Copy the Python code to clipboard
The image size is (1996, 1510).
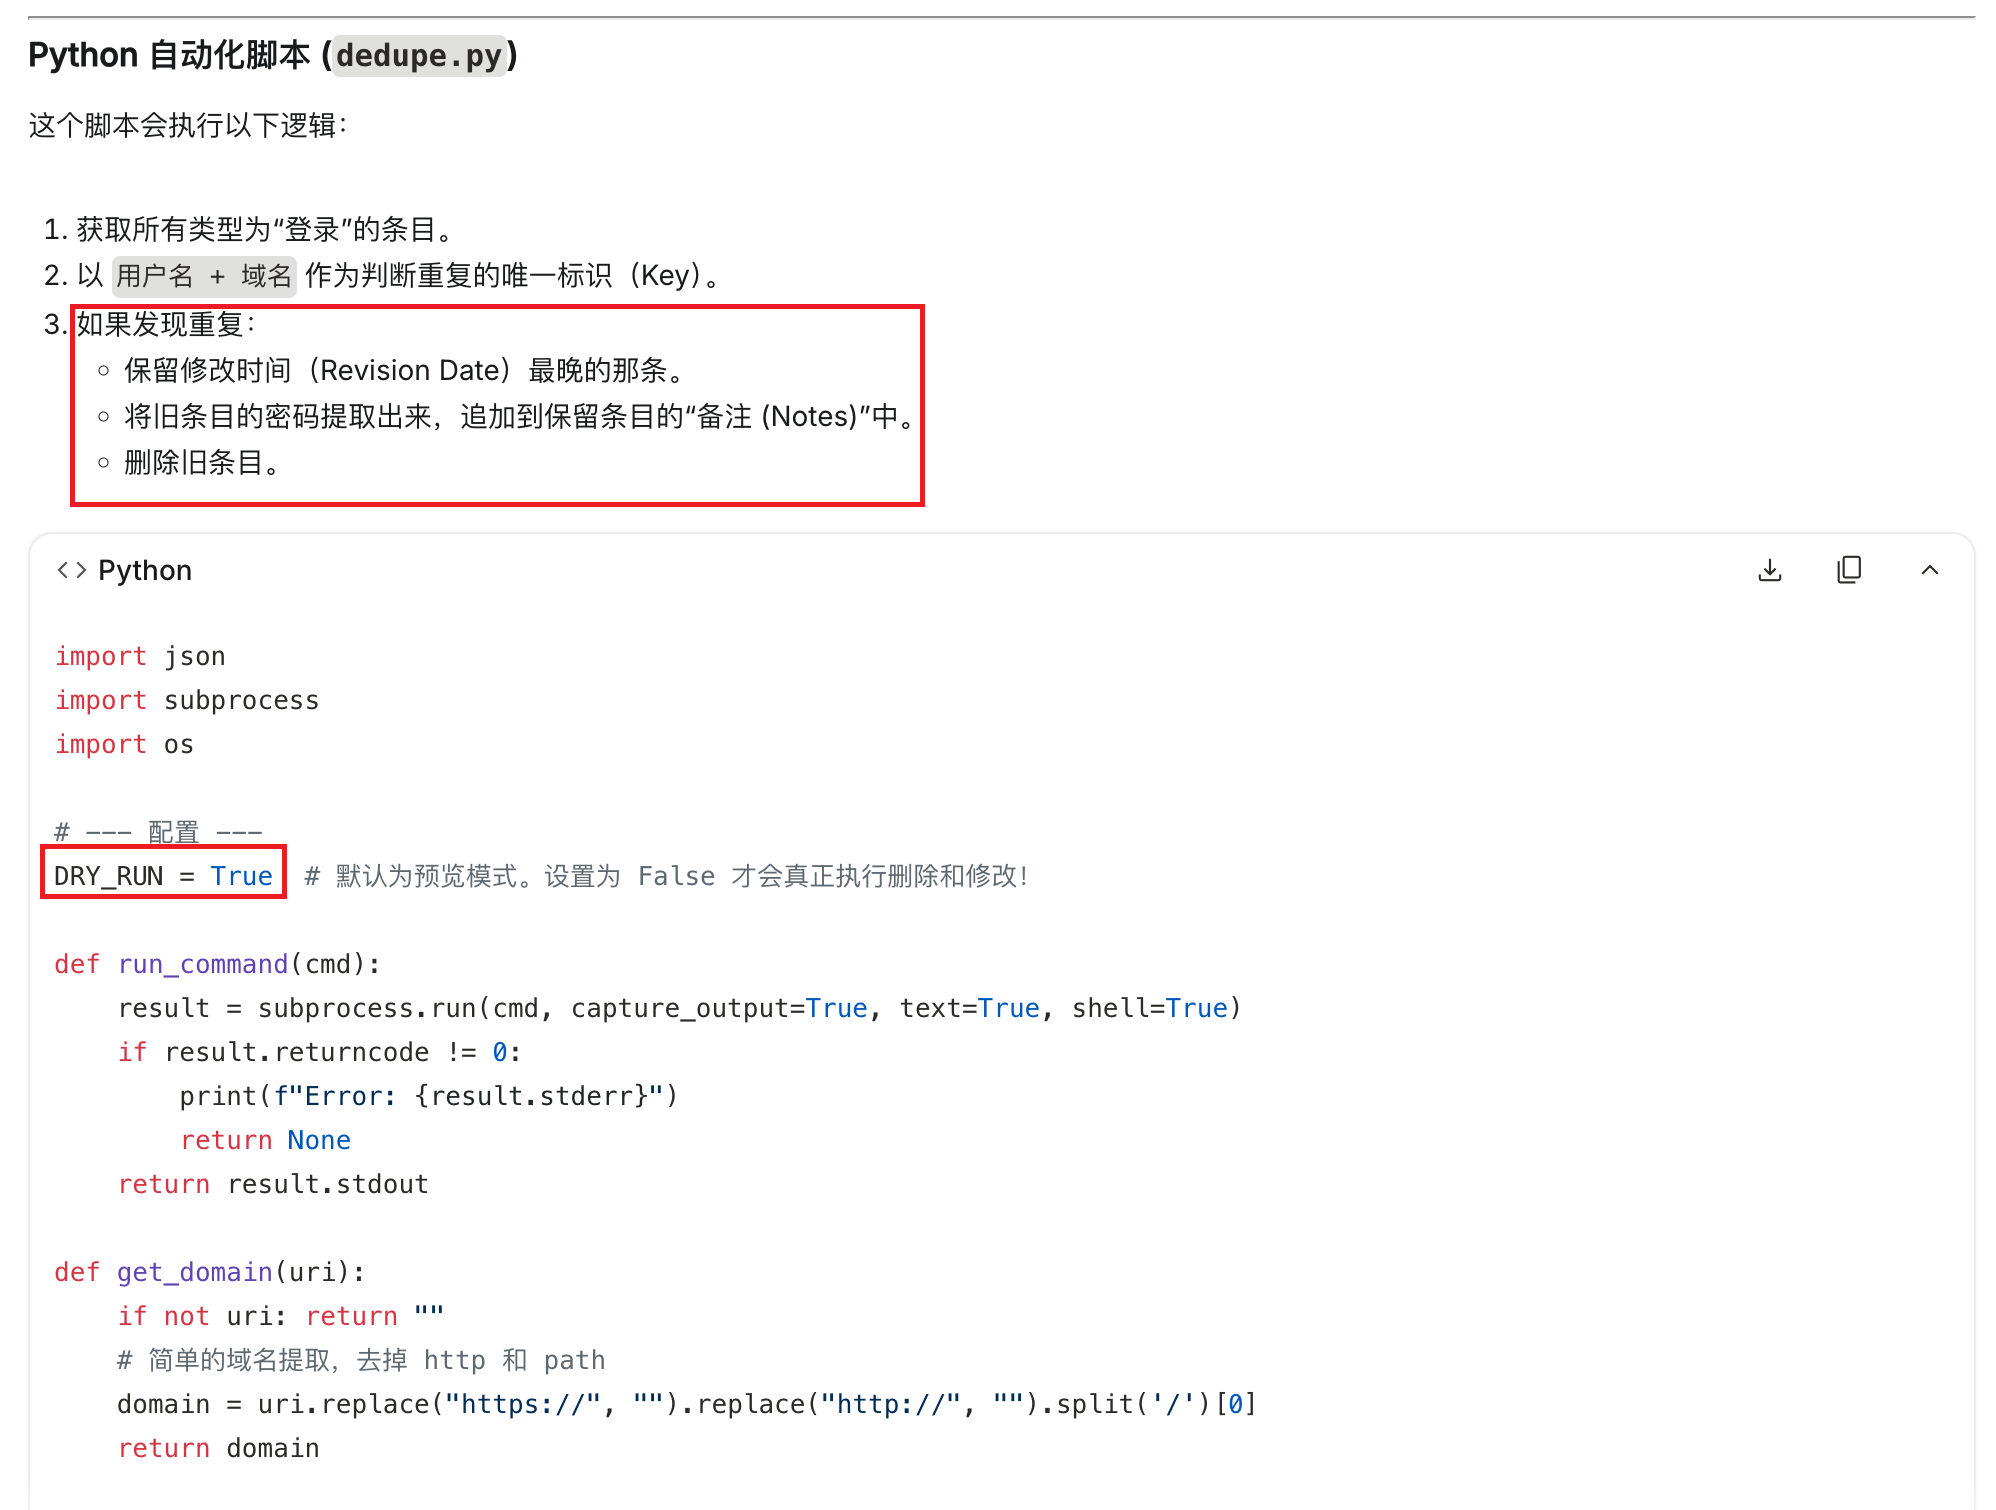(1849, 570)
